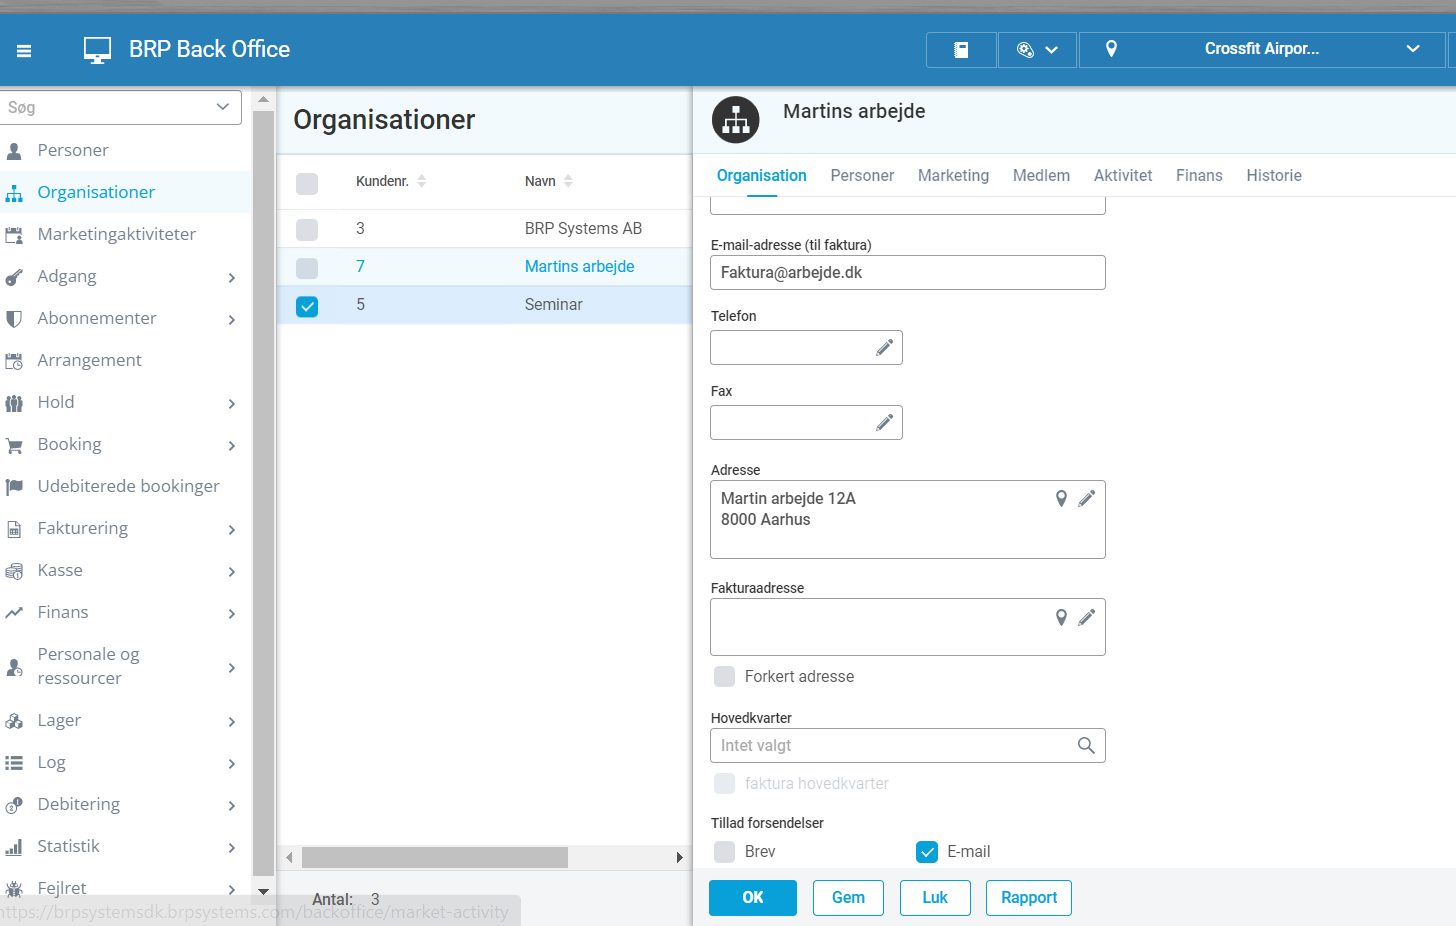
Task: Click the Fakturaadresse map pin icon
Action: point(1061,617)
